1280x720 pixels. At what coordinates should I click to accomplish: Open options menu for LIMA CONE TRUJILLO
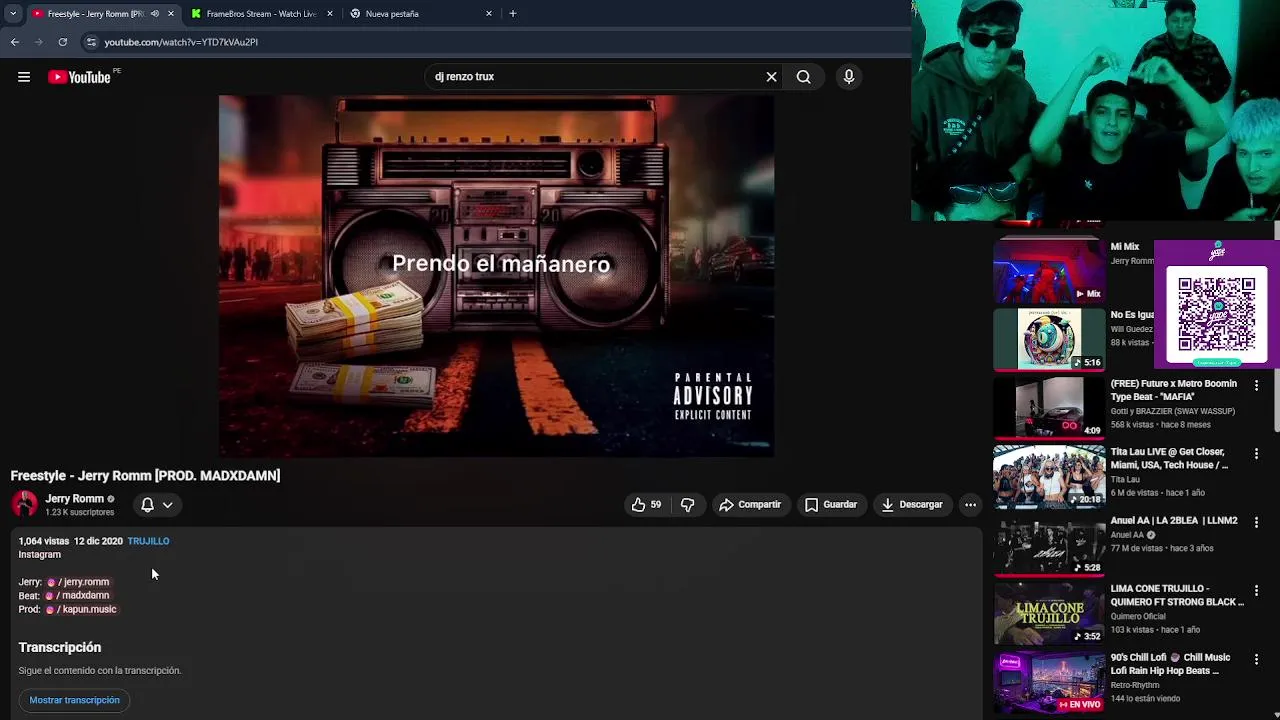coord(1256,591)
